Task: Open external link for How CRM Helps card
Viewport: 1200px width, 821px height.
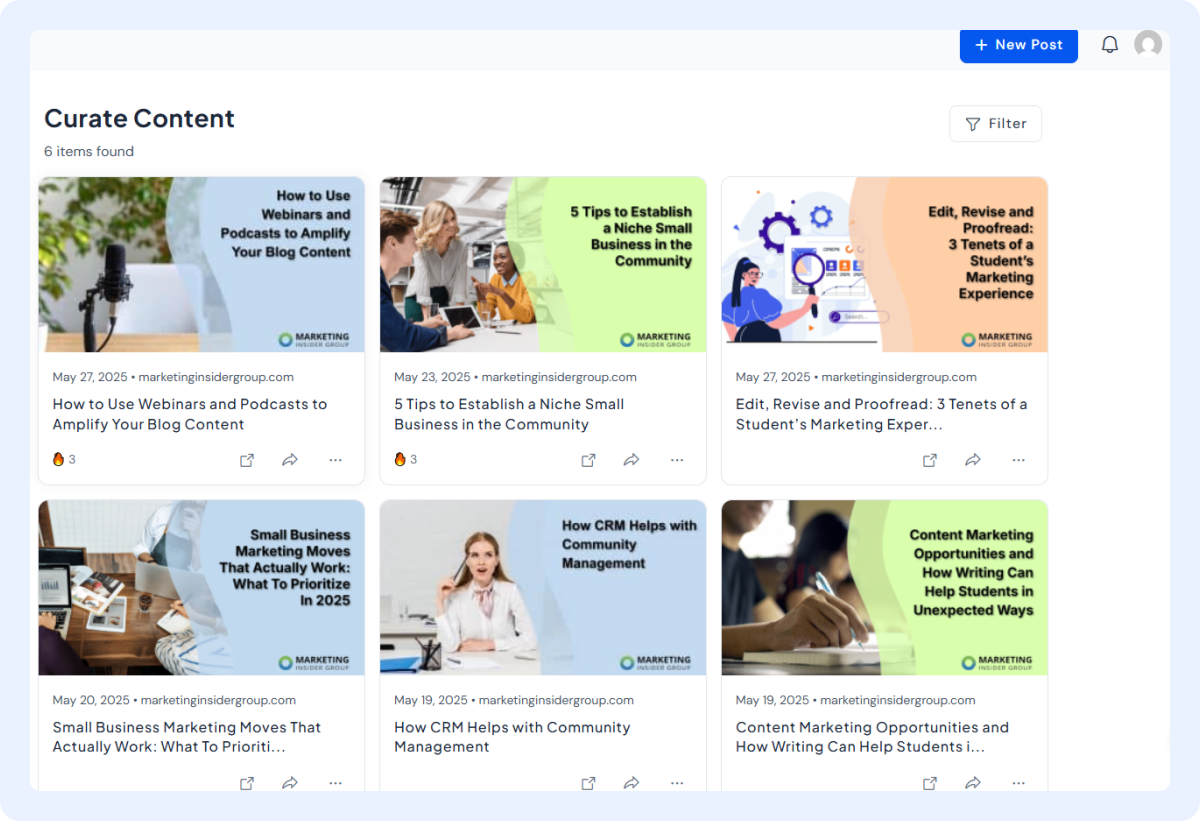Action: pos(589,783)
